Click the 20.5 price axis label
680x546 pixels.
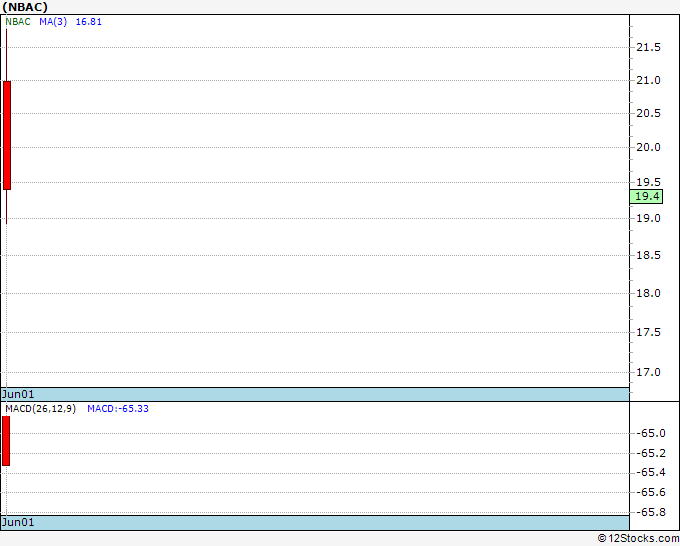tap(648, 113)
